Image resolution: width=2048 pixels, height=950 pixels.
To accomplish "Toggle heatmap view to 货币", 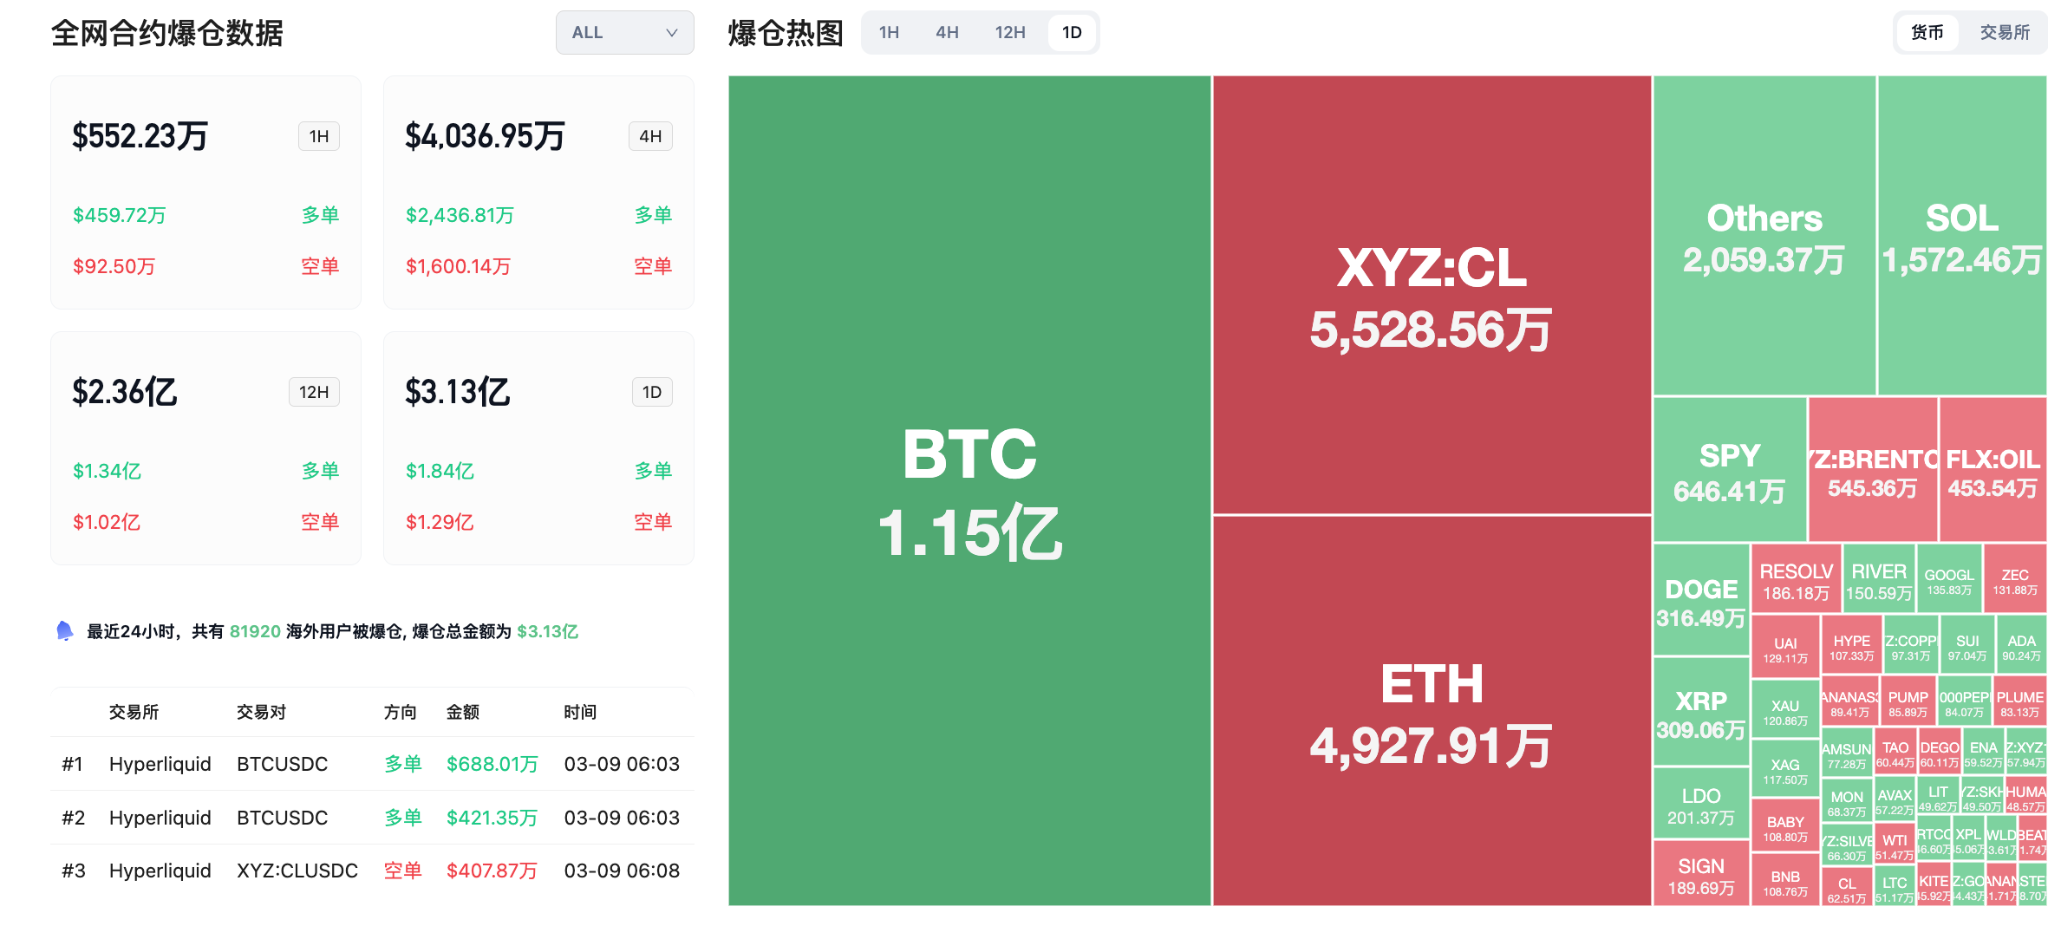I will (1927, 33).
